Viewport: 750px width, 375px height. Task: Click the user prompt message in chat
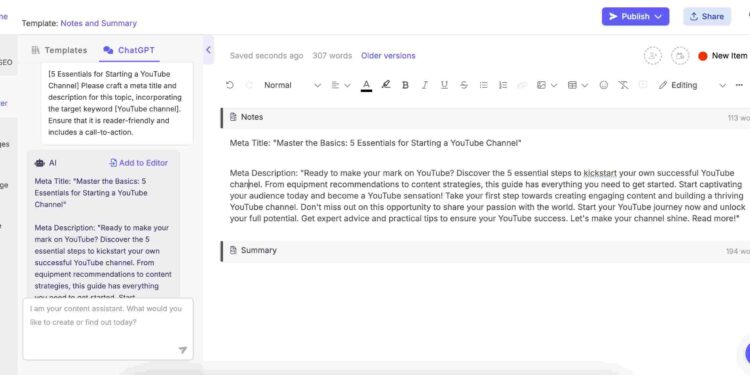tap(117, 103)
